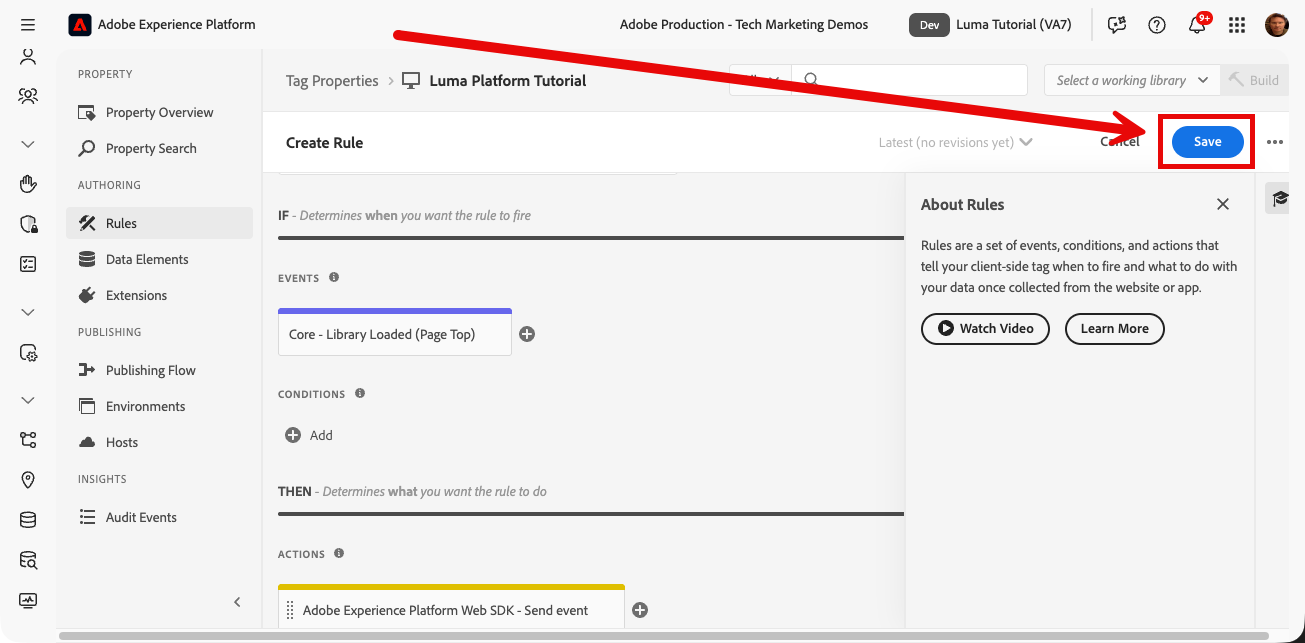
Task: Open Luma Platform Tutorial breadcrumb
Action: click(508, 80)
